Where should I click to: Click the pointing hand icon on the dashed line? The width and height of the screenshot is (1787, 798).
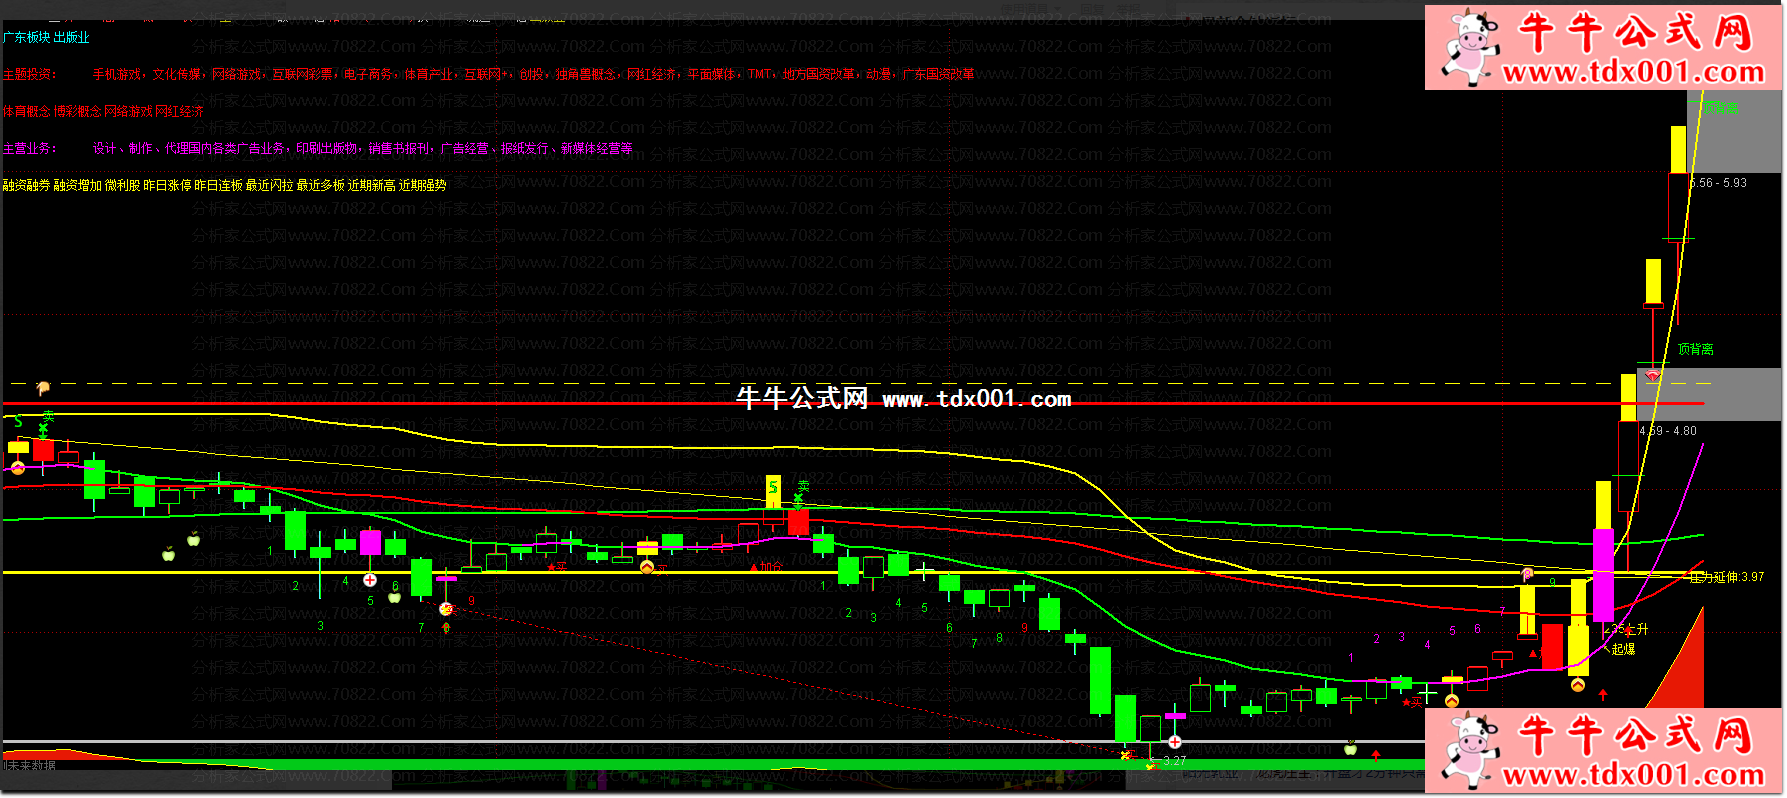click(43, 387)
